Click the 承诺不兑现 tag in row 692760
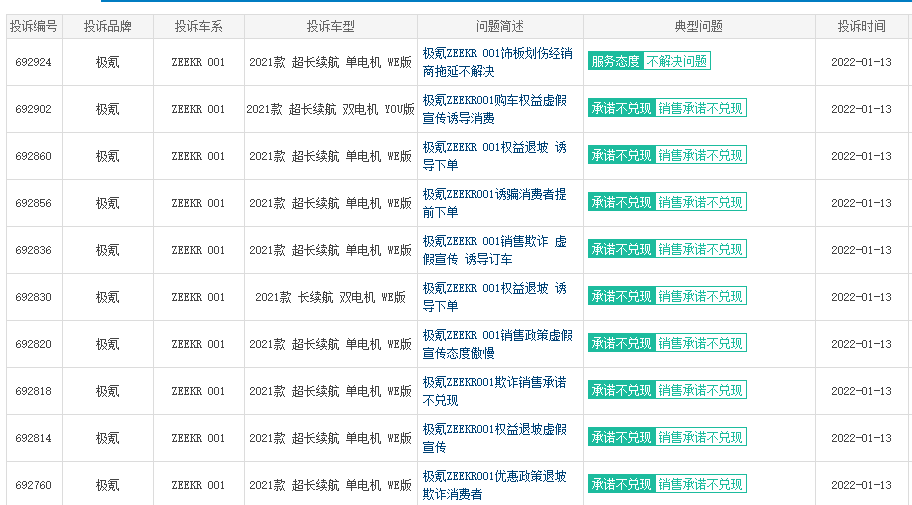The height and width of the screenshot is (505, 912). point(621,484)
